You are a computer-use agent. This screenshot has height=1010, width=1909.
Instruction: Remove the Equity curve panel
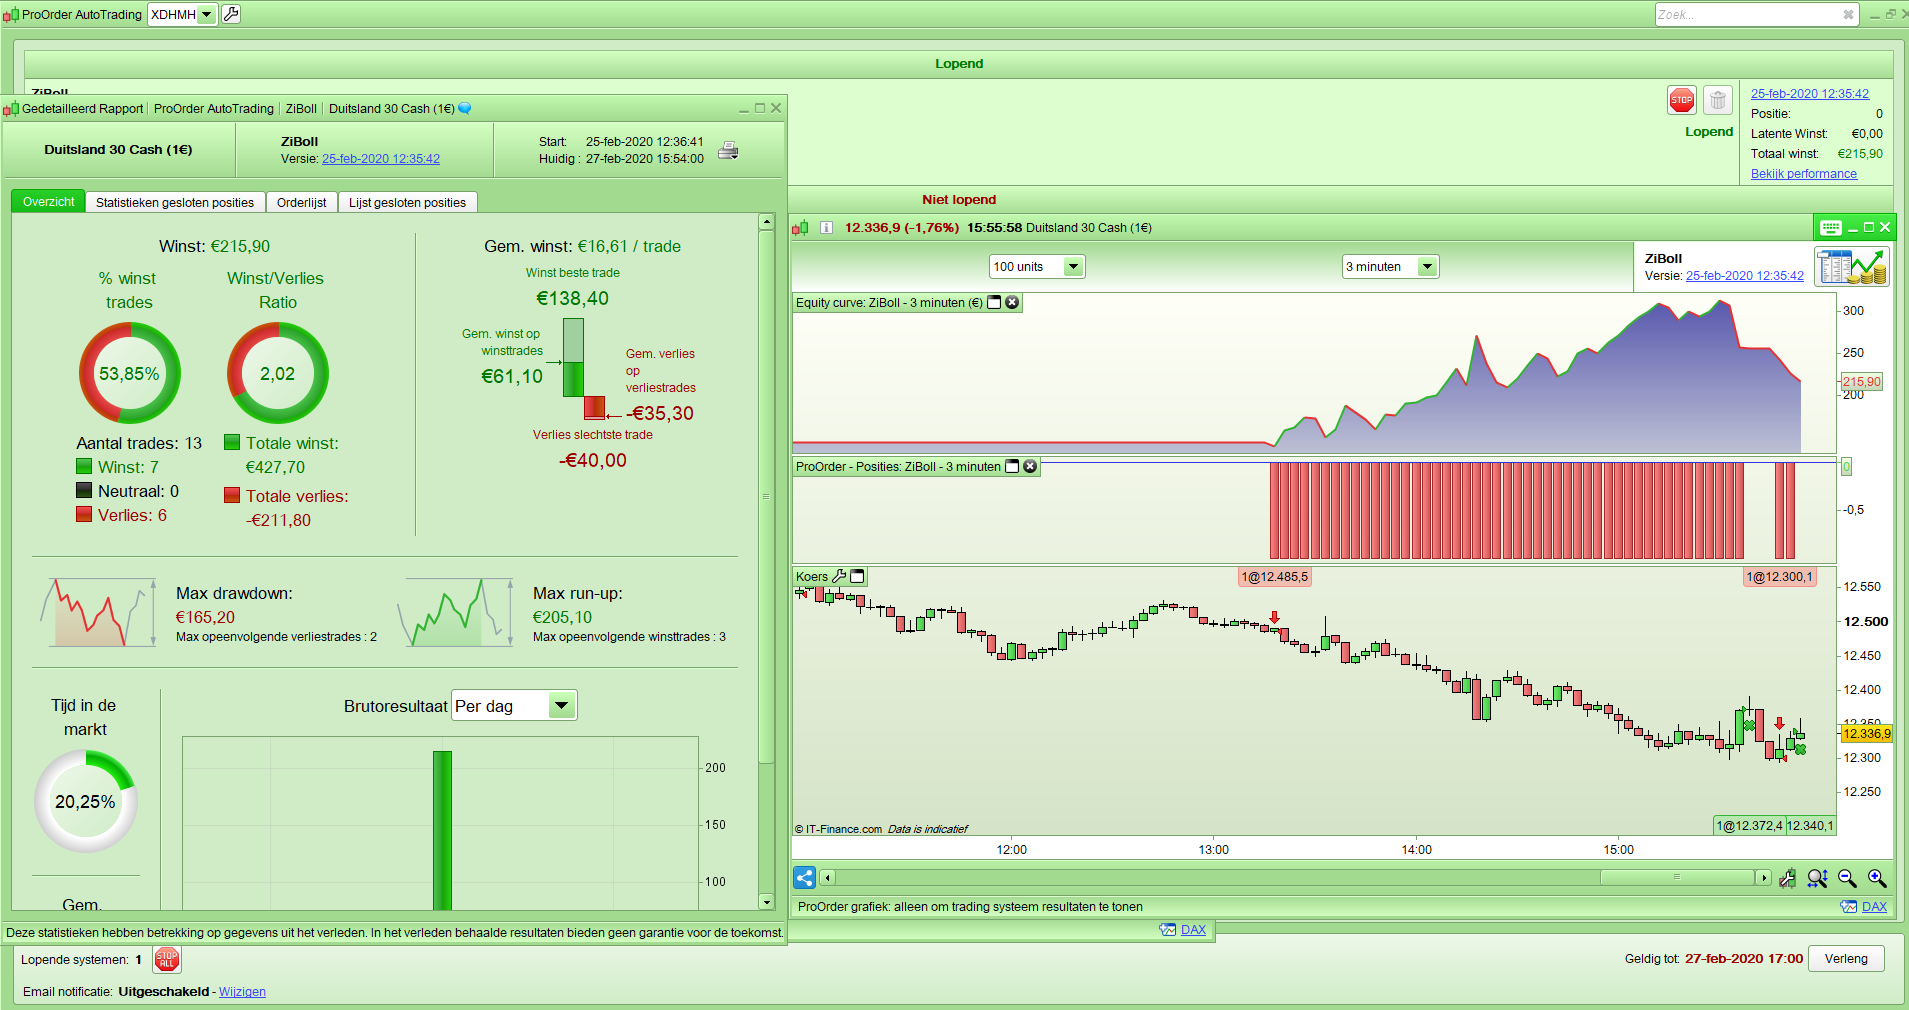point(1012,302)
